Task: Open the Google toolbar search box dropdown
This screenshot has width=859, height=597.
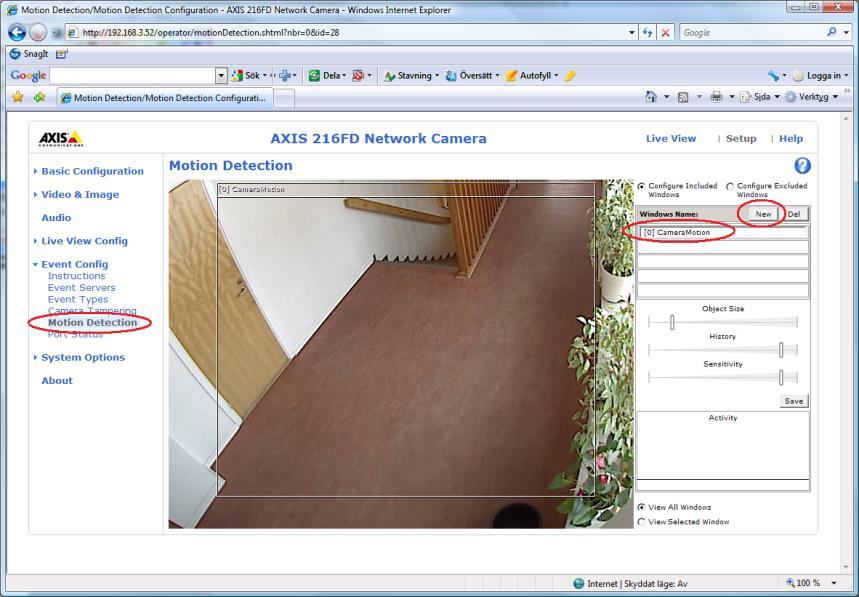Action: pos(221,76)
